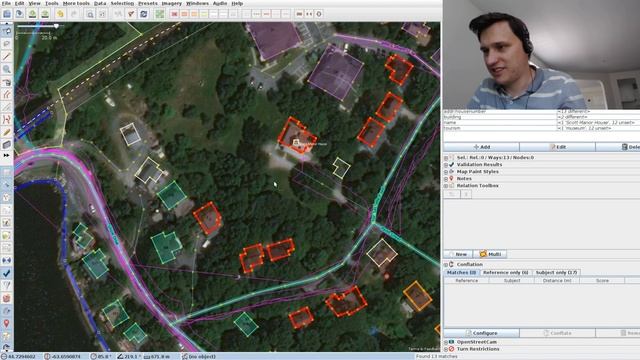Click the Open file toolbar icon

pyautogui.click(x=7, y=14)
